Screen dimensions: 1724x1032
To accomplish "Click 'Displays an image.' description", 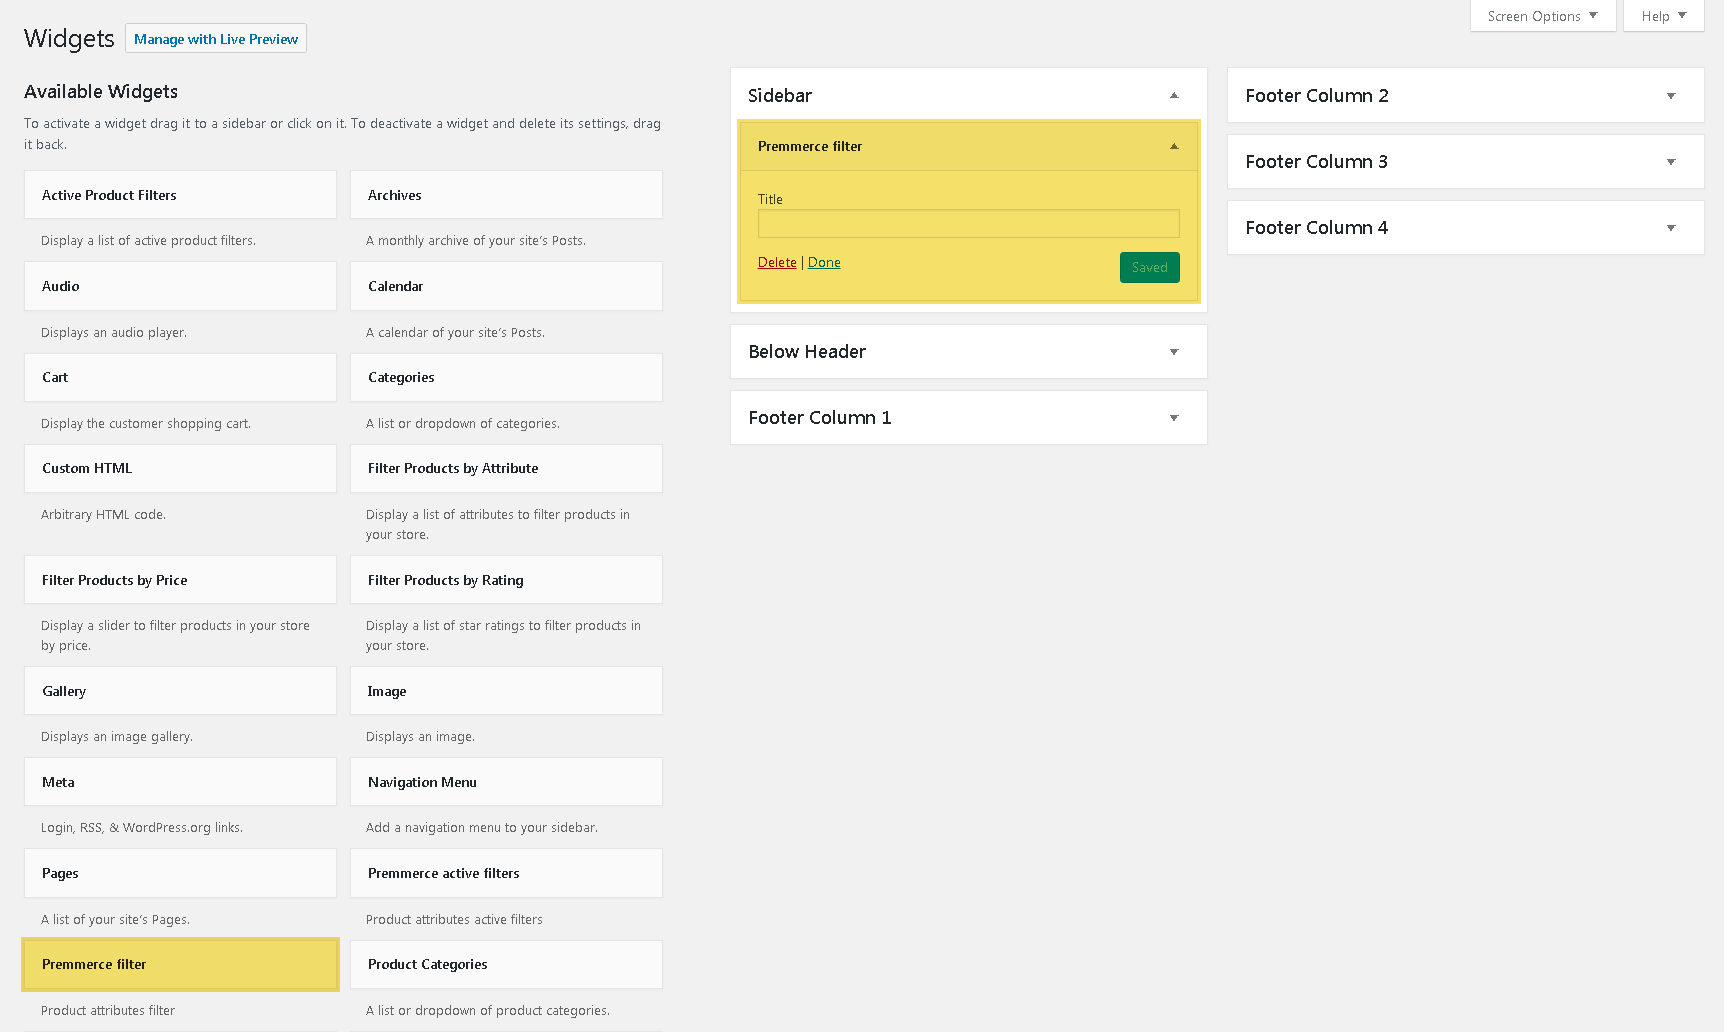I will 420,737.
